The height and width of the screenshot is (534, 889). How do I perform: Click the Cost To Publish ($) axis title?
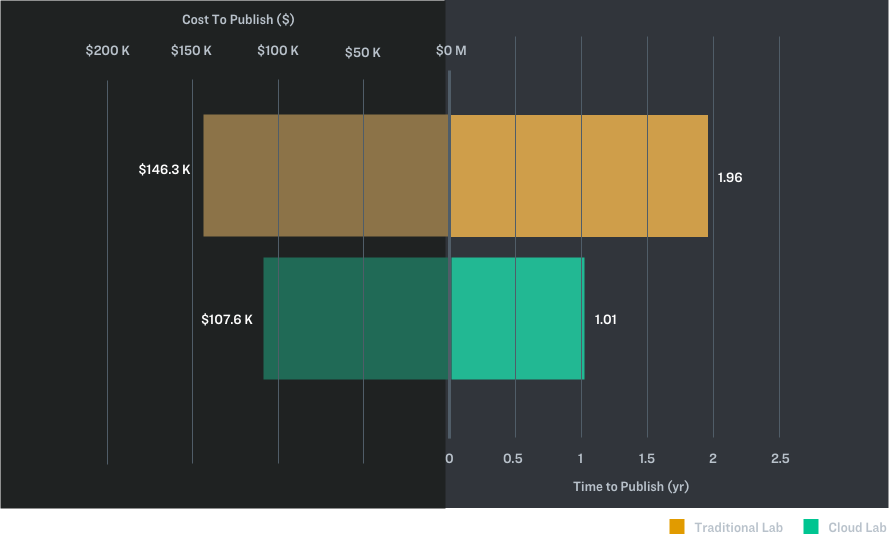[238, 20]
